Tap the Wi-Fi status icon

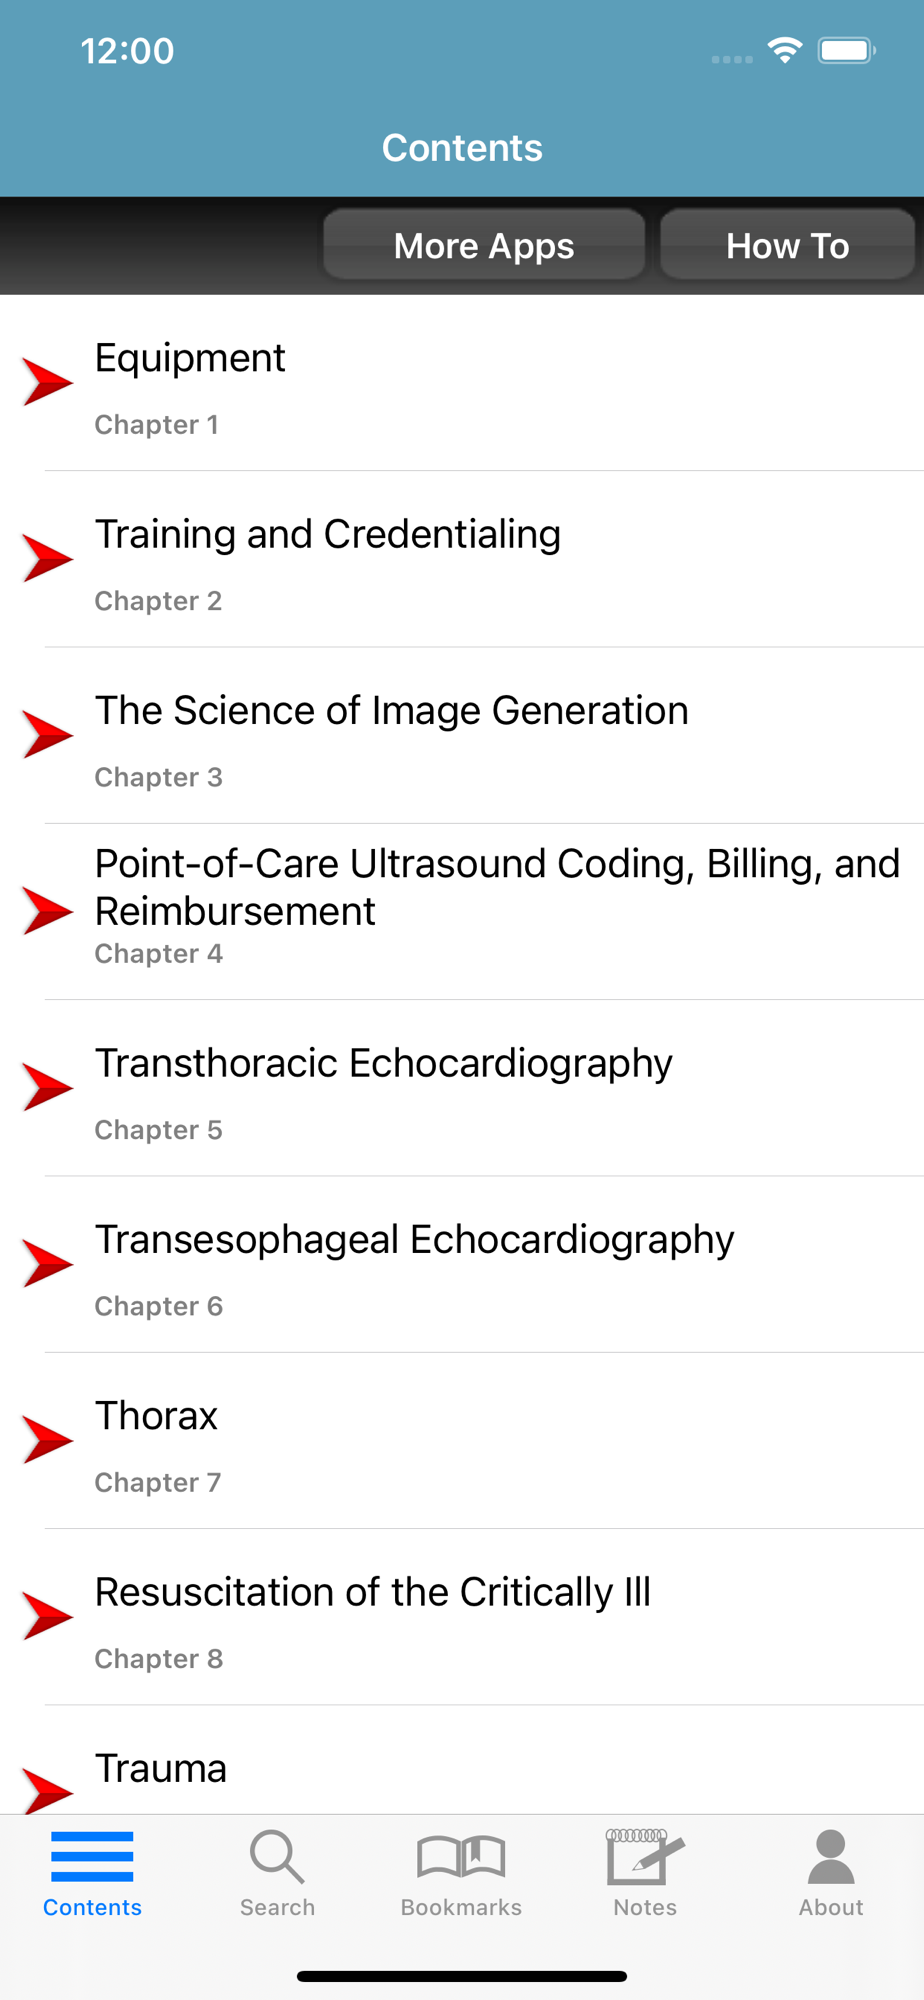click(x=785, y=50)
